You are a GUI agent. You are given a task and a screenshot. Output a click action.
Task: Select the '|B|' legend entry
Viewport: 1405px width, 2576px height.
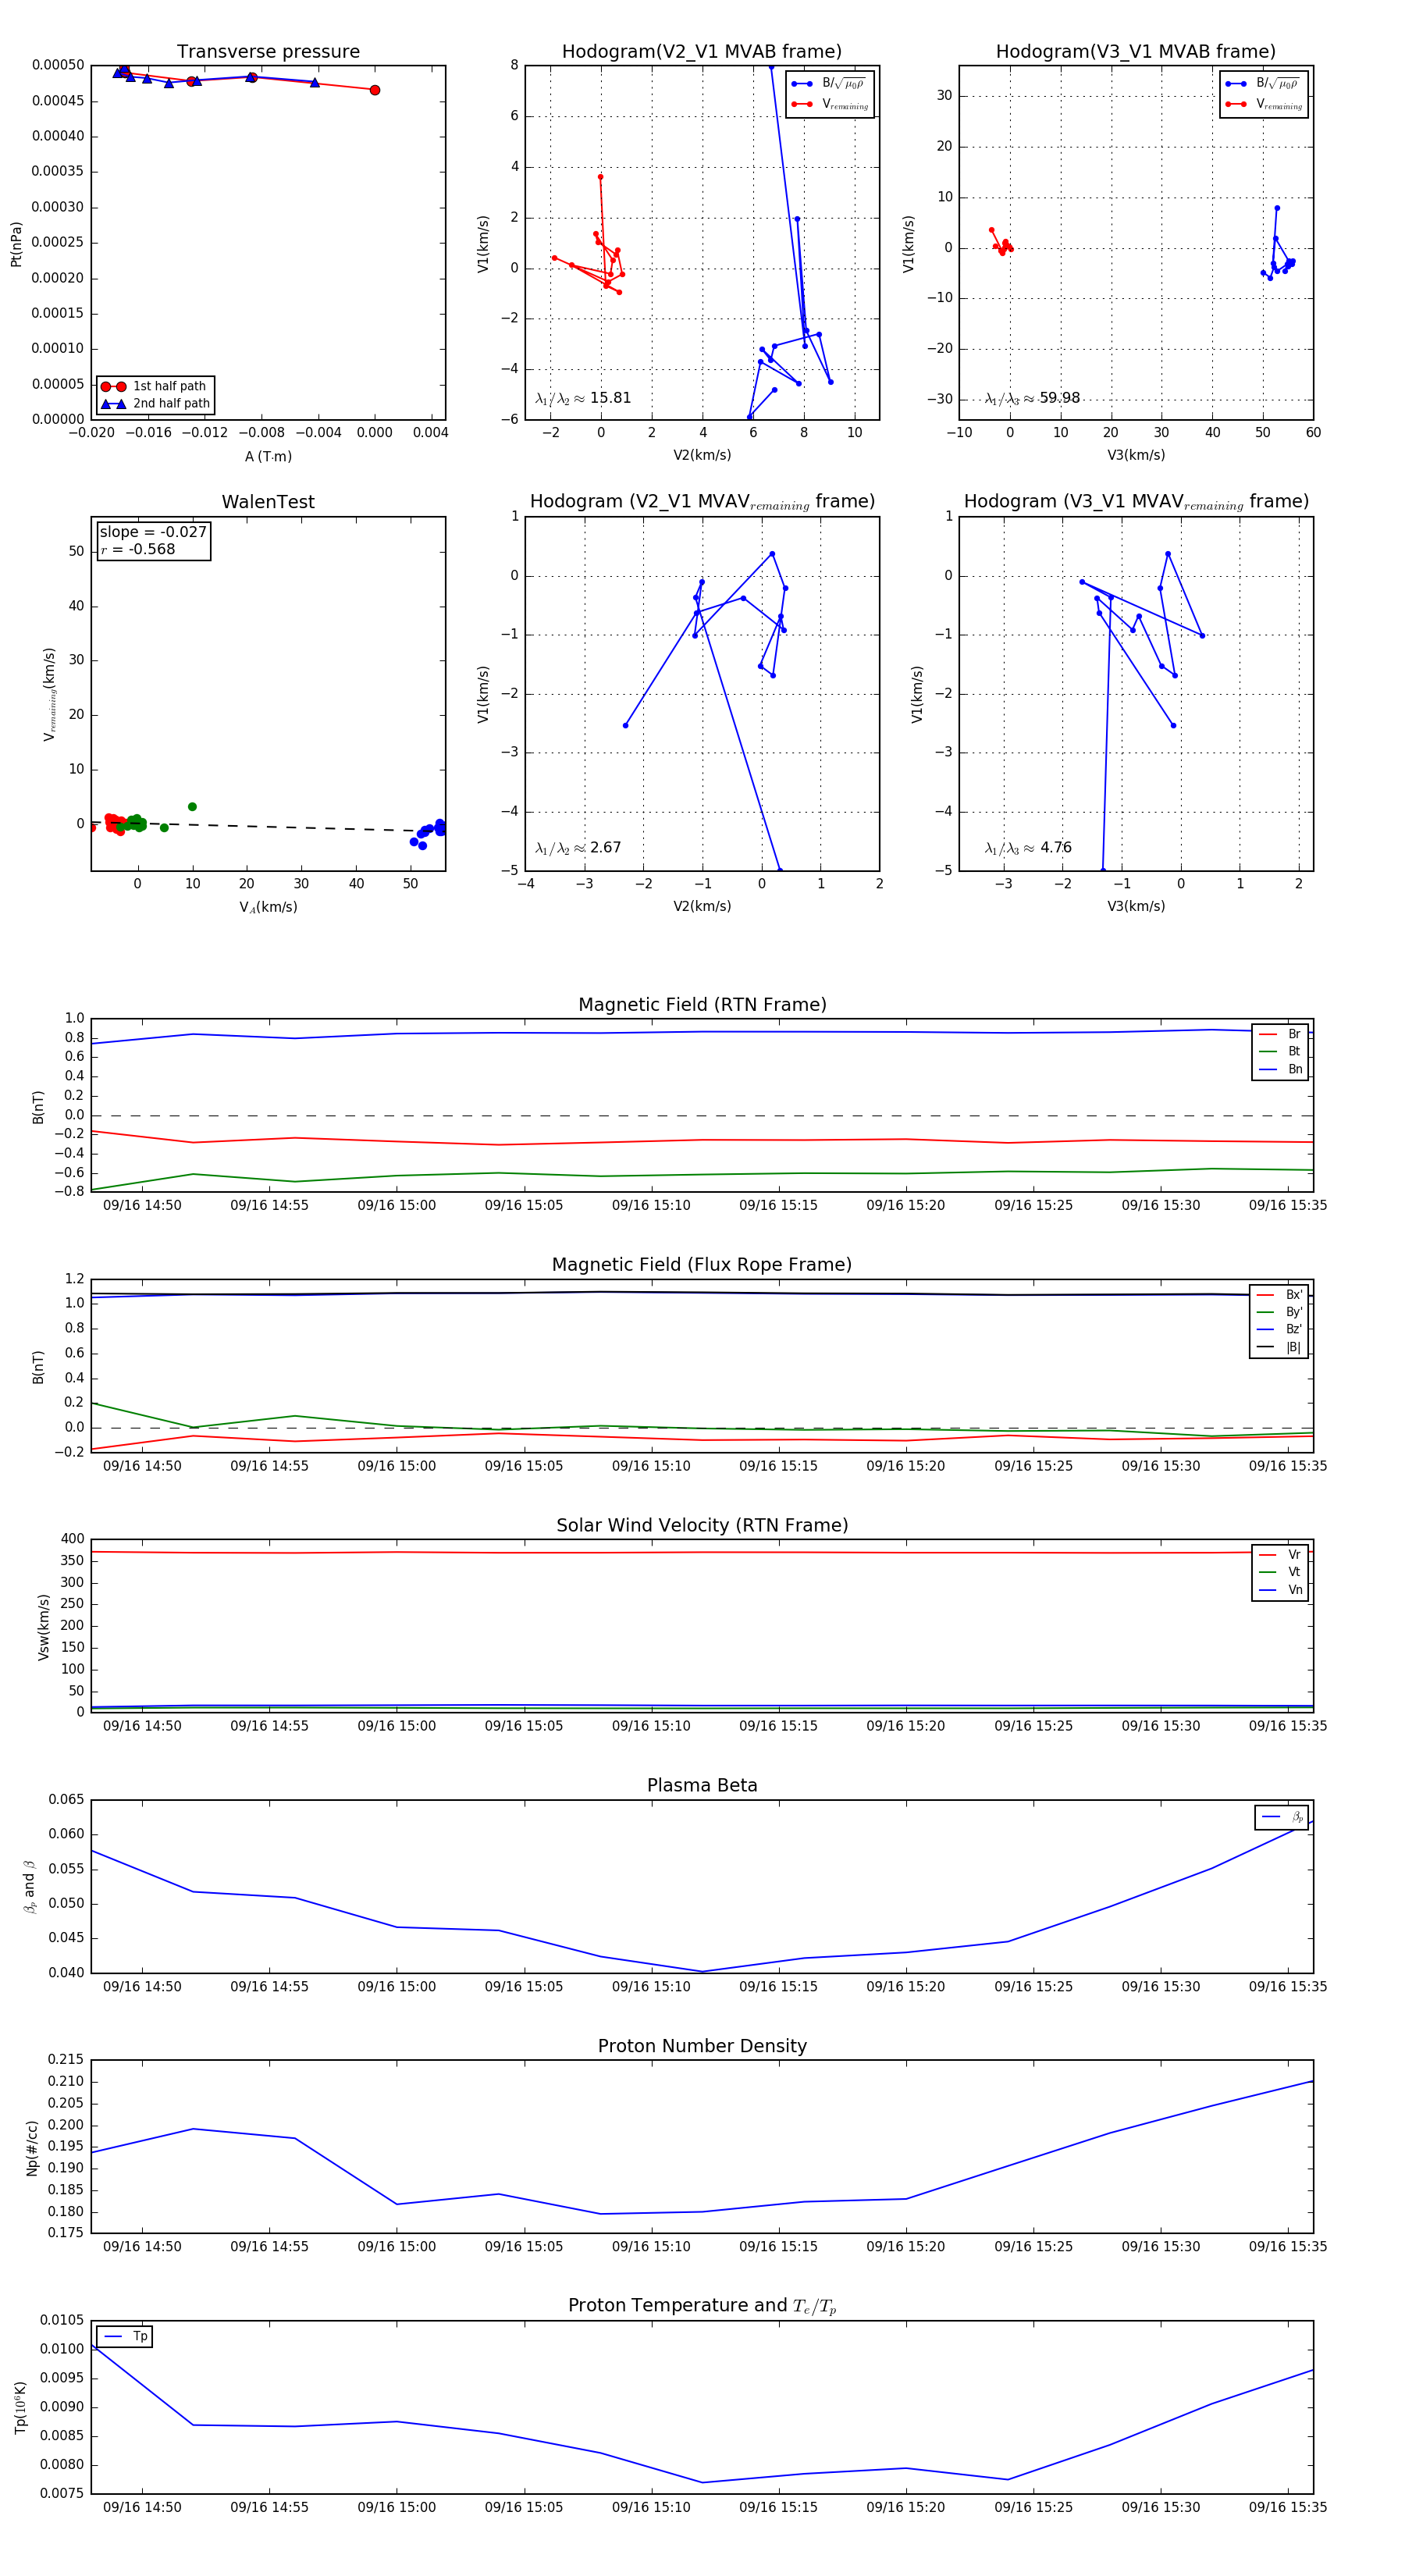point(1280,1347)
